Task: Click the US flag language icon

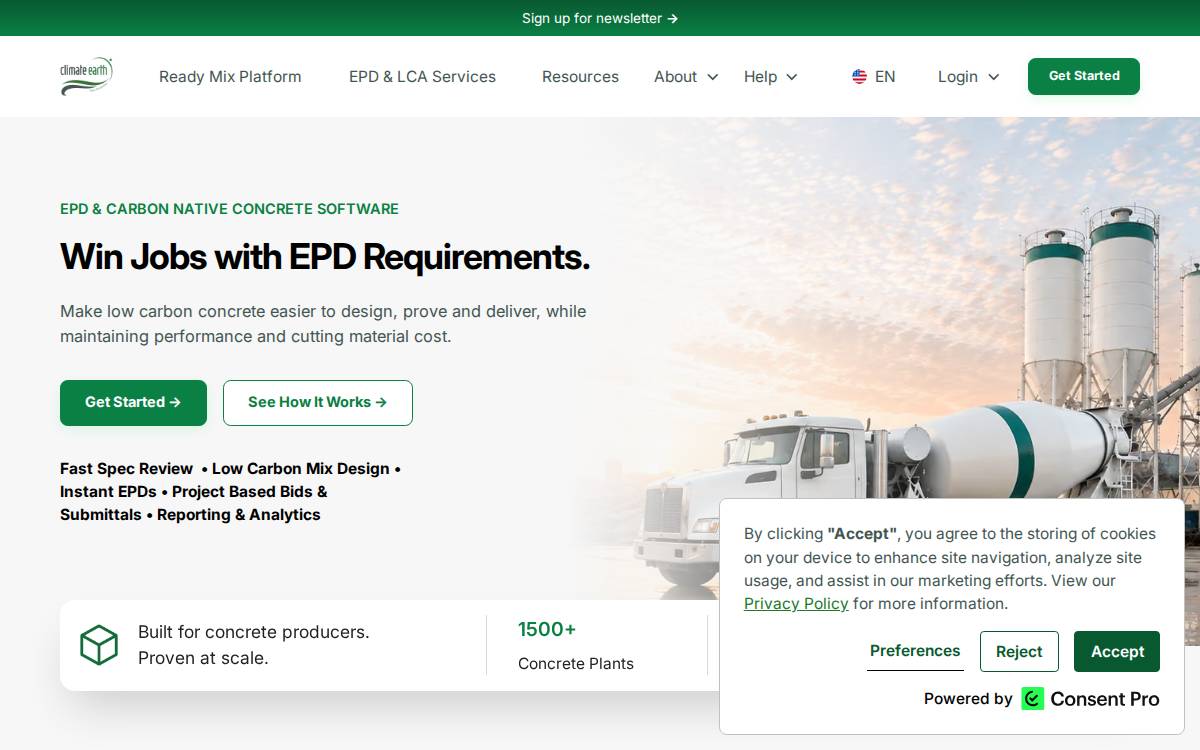Action: (x=859, y=76)
